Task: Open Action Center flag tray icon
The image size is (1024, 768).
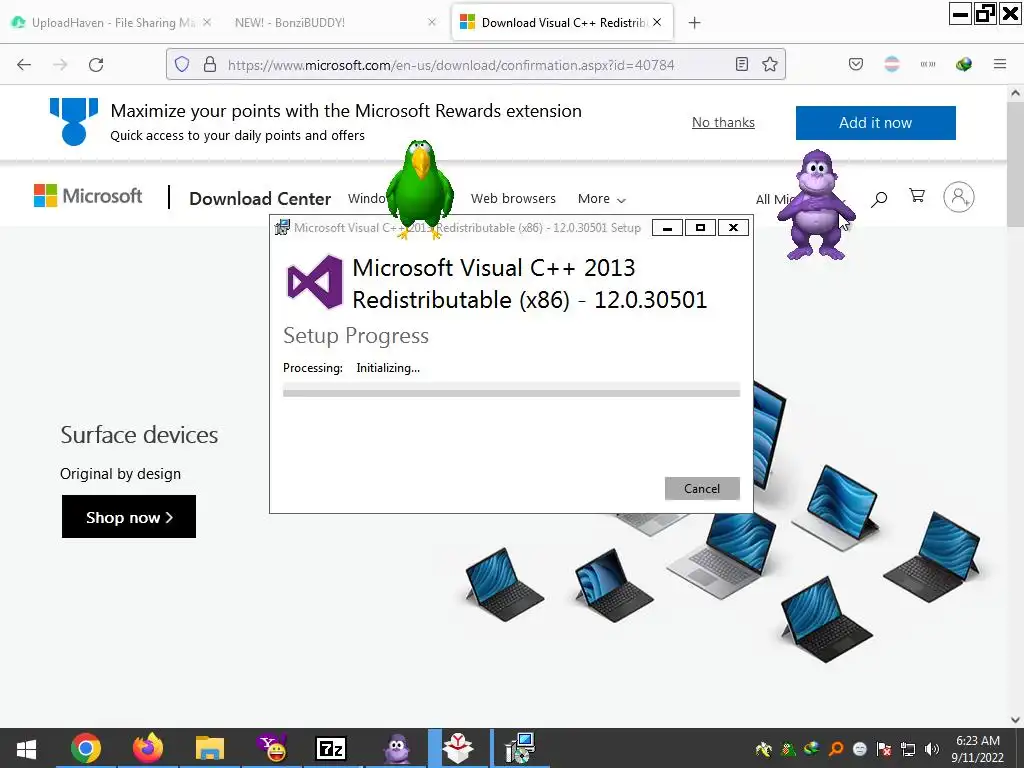Action: [884, 749]
